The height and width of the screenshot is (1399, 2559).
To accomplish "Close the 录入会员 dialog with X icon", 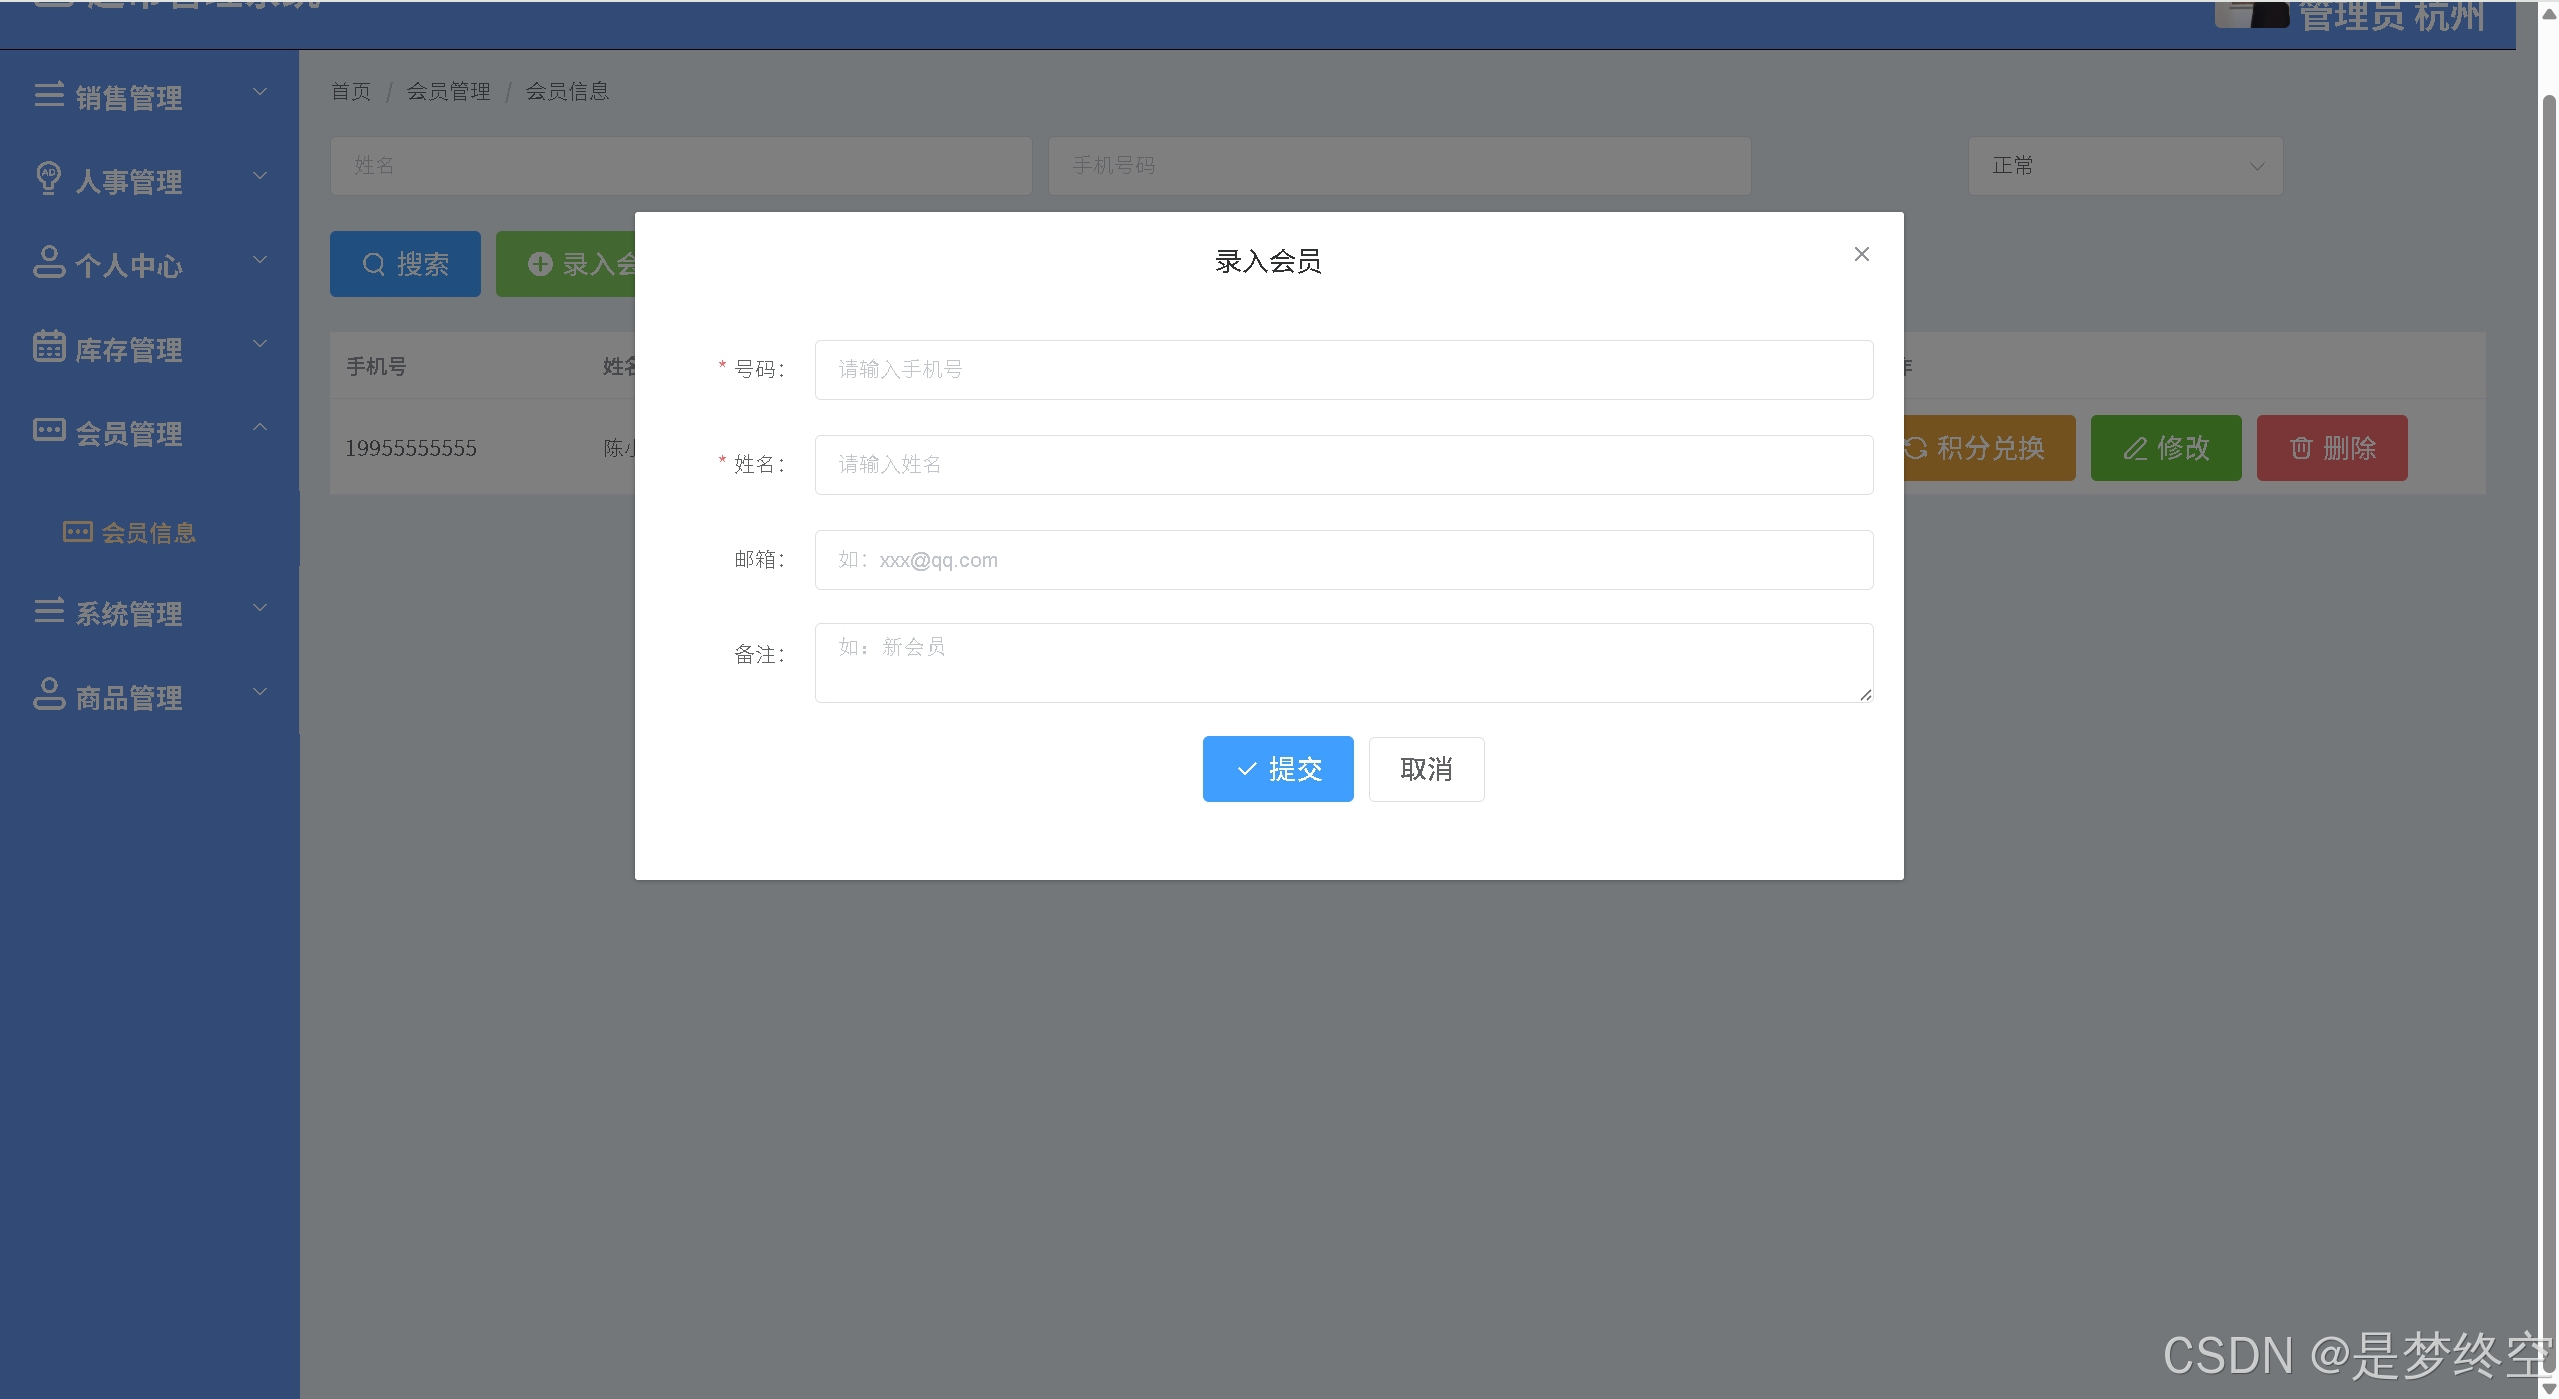I will click(x=1861, y=254).
